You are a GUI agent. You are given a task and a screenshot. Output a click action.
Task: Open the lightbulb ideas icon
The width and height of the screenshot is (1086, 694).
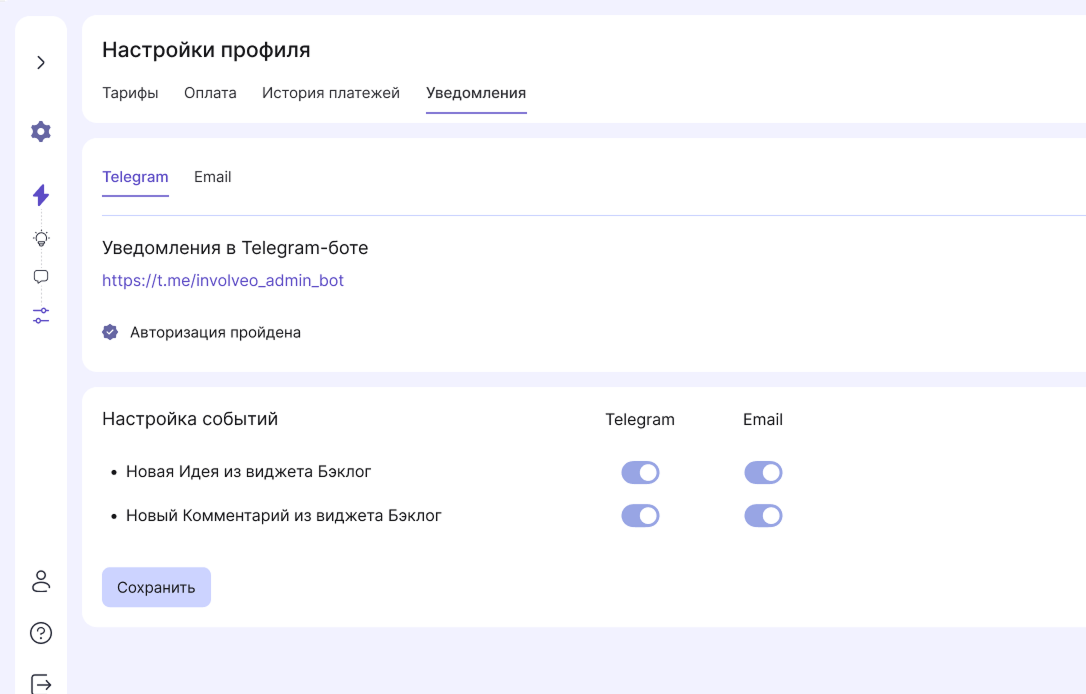point(41,238)
